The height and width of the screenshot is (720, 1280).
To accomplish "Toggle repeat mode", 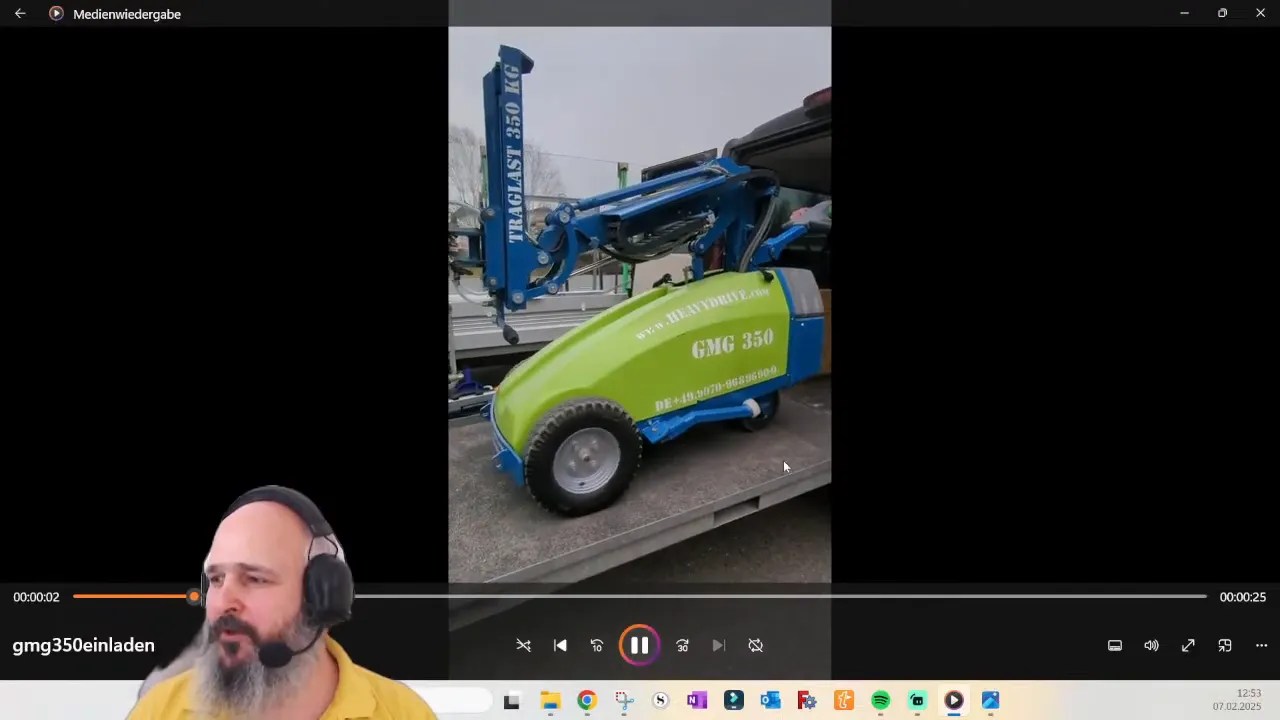I will 756,646.
